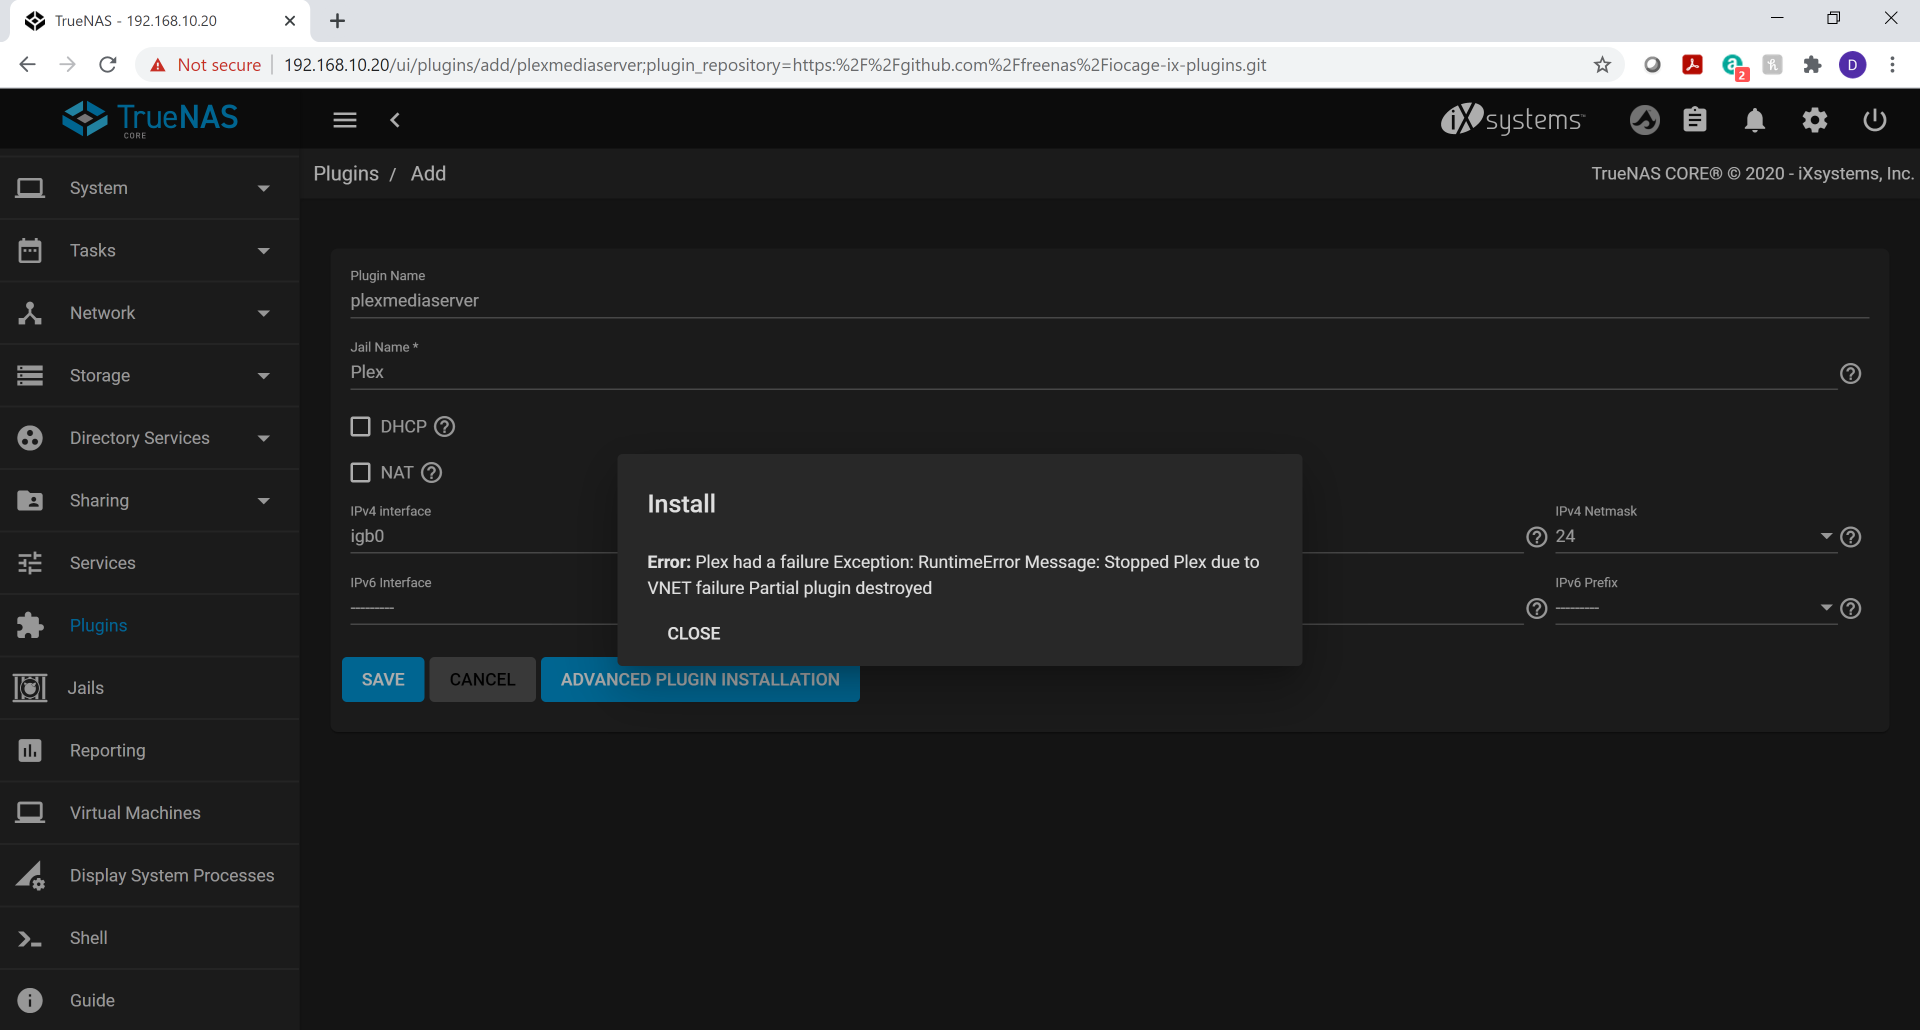Open the Task Manager clipboard icon

(1695, 120)
